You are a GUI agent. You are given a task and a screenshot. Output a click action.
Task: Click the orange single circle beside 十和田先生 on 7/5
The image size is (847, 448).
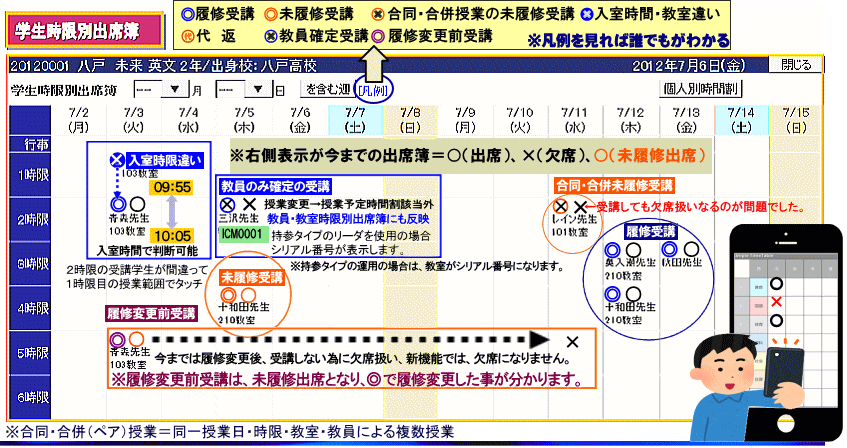click(x=248, y=295)
